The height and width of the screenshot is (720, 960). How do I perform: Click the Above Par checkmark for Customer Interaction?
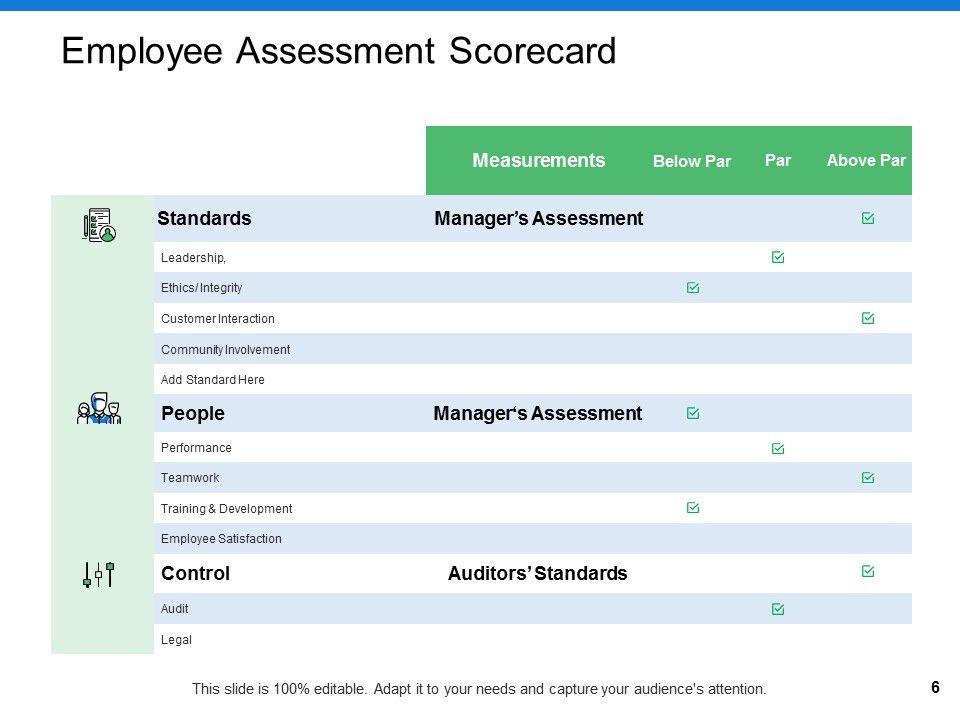868,318
